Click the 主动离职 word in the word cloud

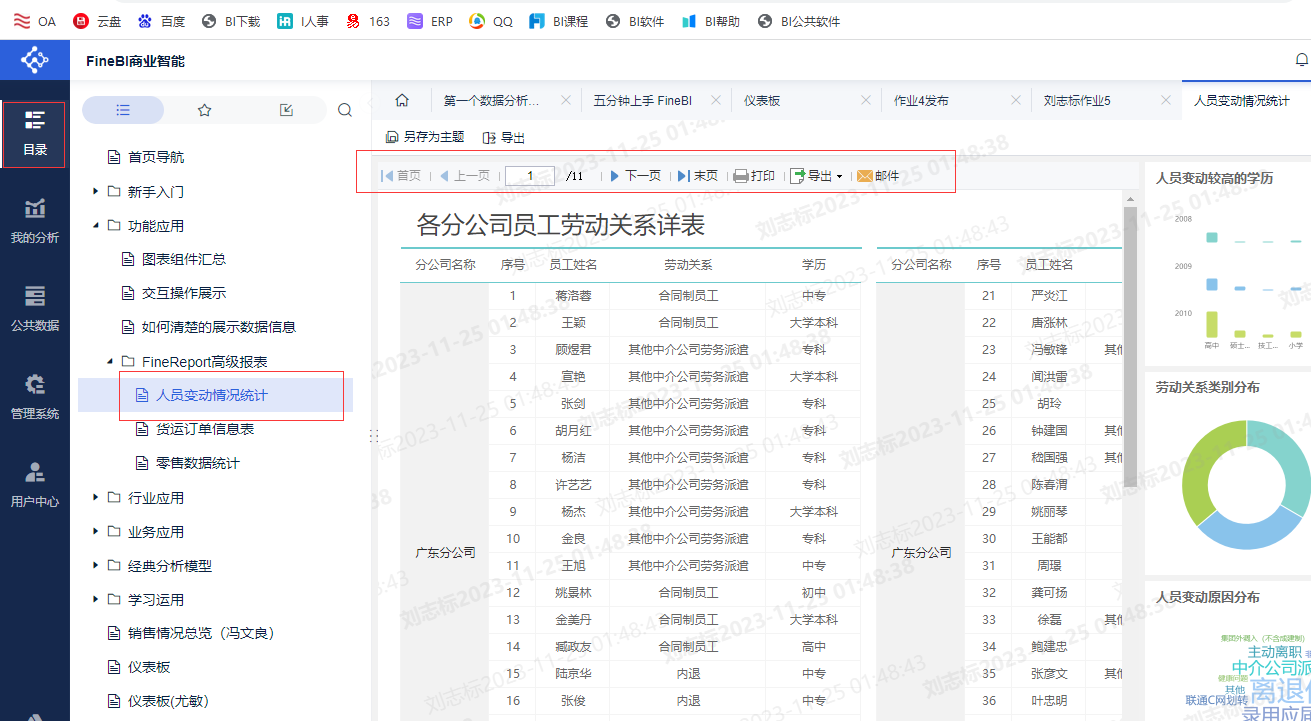pyautogui.click(x=1274, y=652)
